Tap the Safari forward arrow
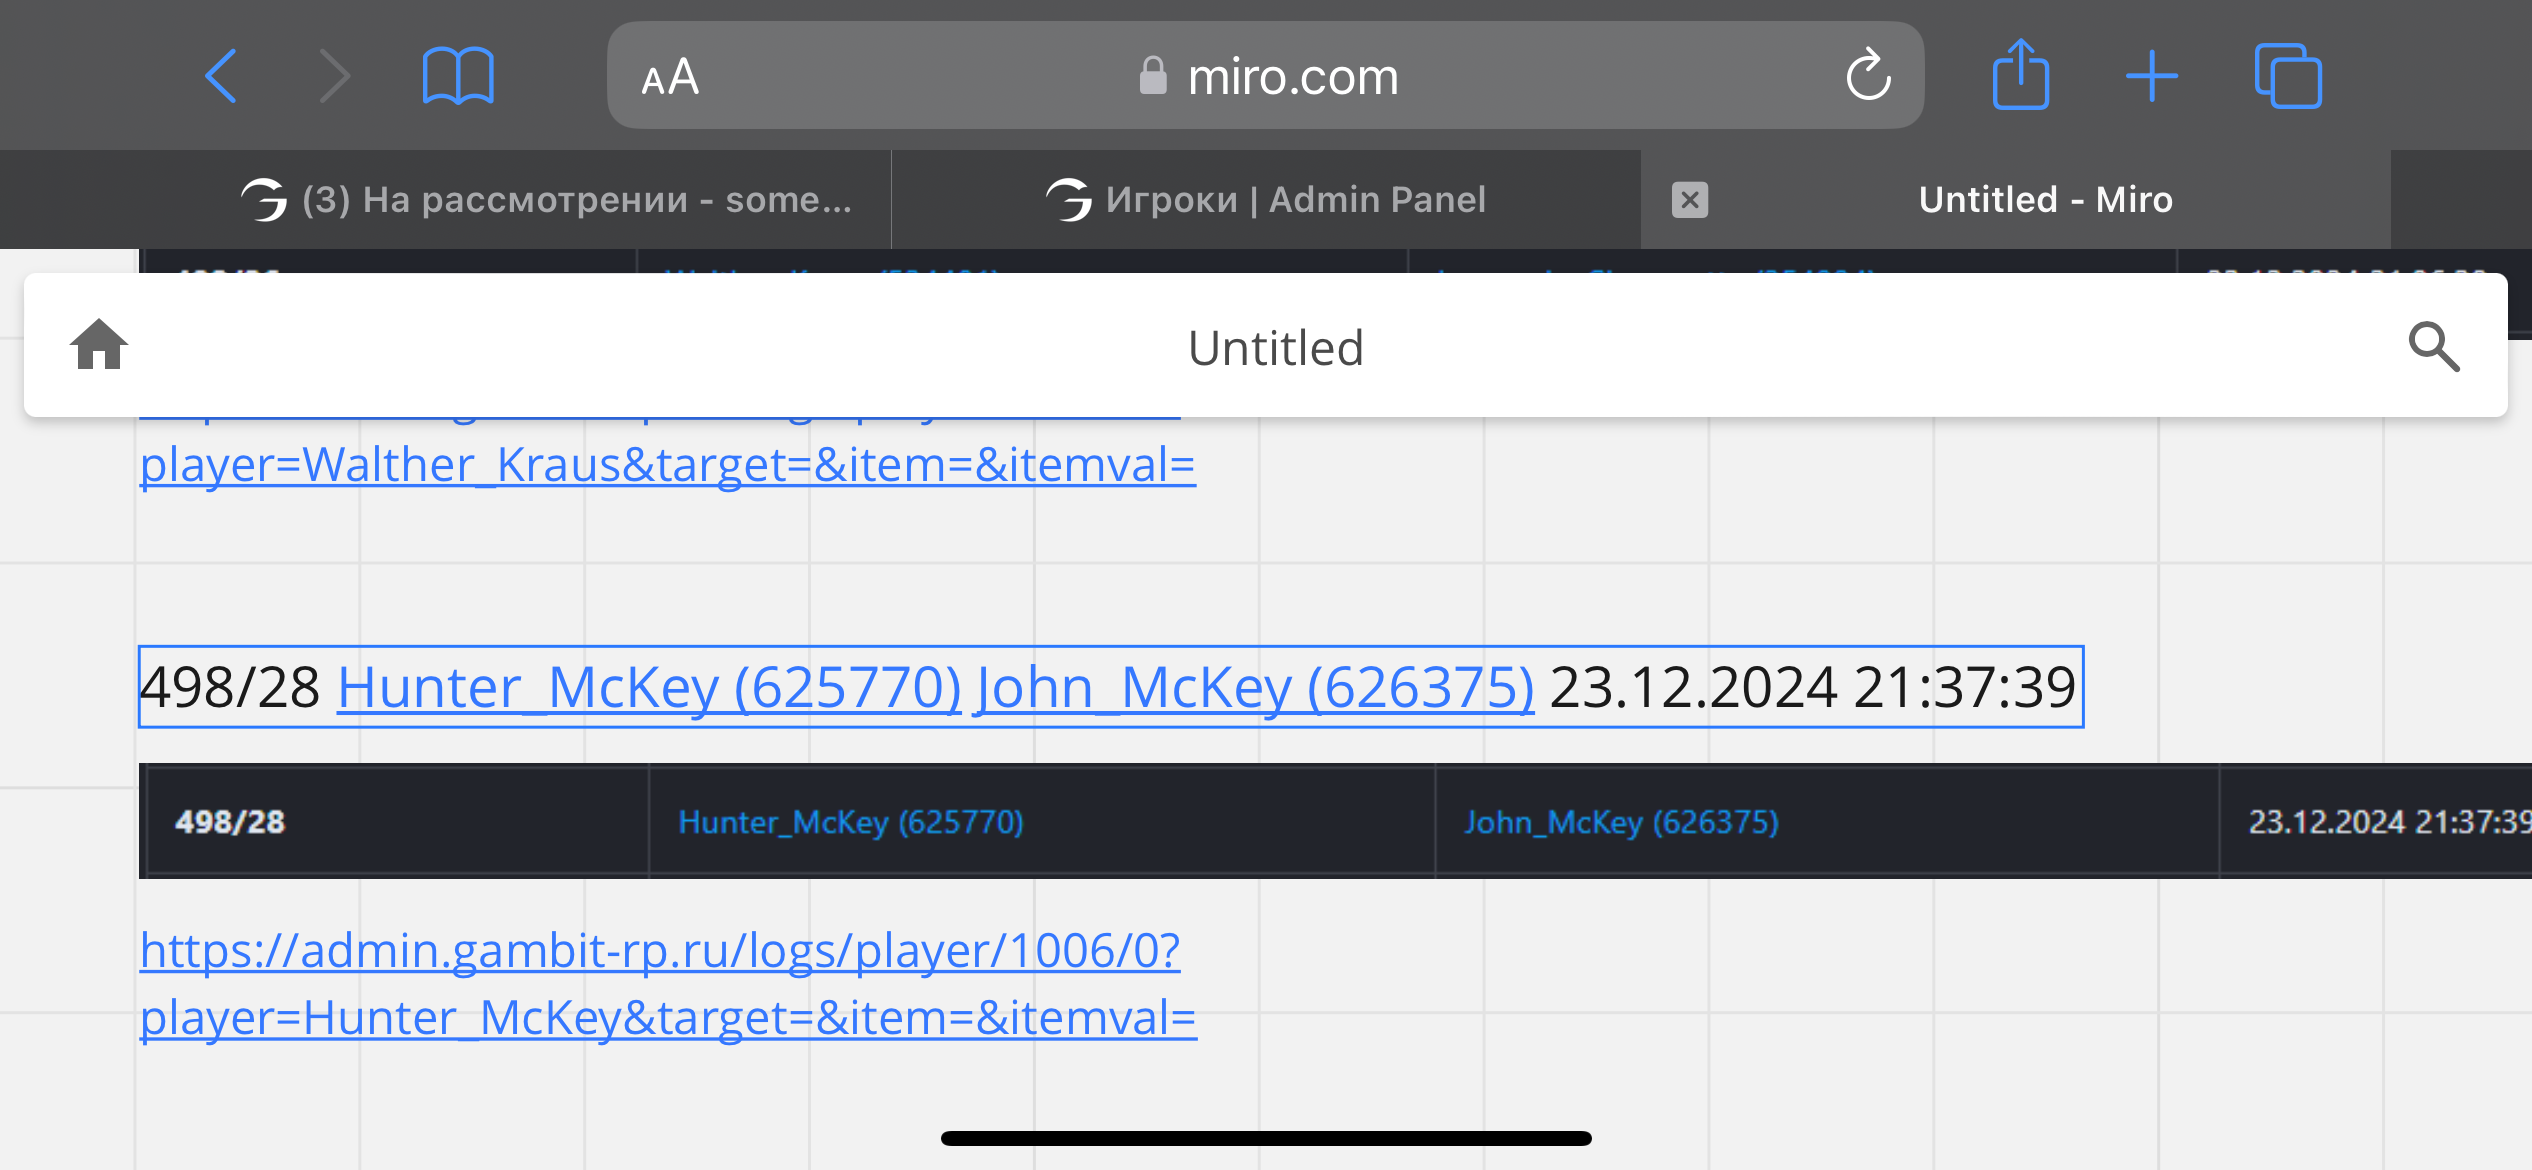This screenshot has width=2532, height=1170. click(x=334, y=76)
